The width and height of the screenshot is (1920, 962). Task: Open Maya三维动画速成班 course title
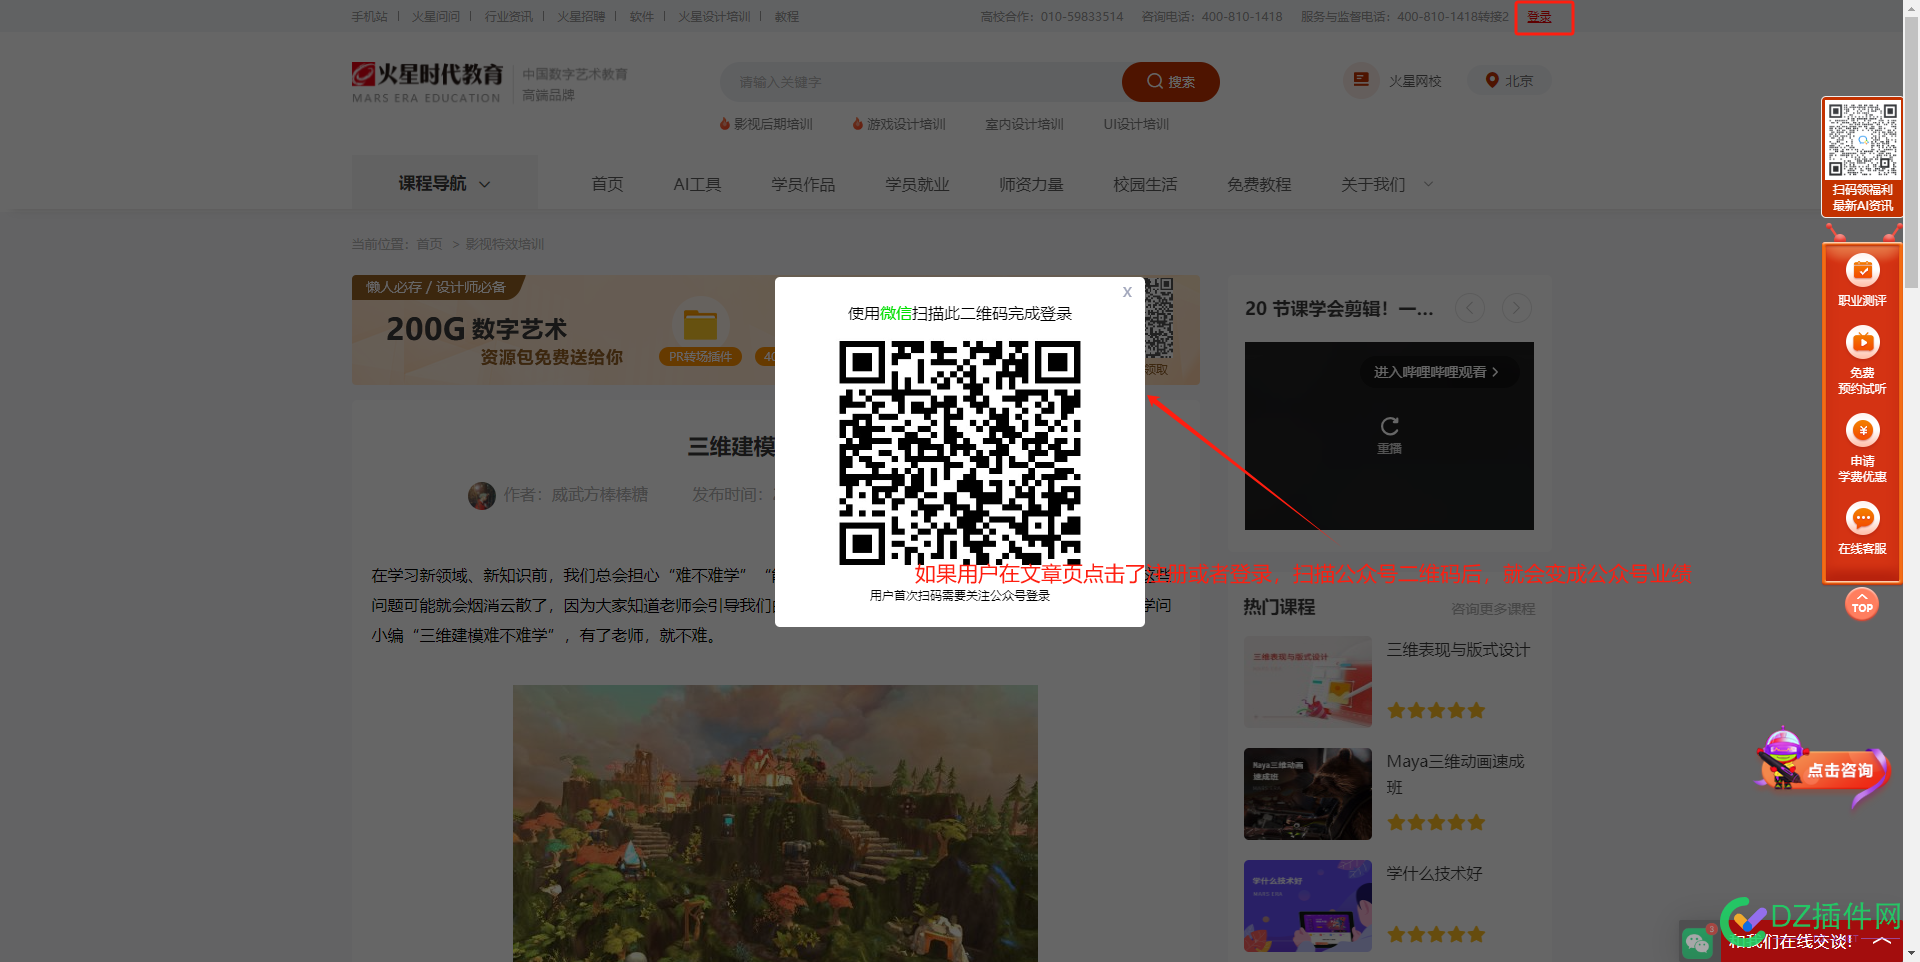click(1455, 774)
